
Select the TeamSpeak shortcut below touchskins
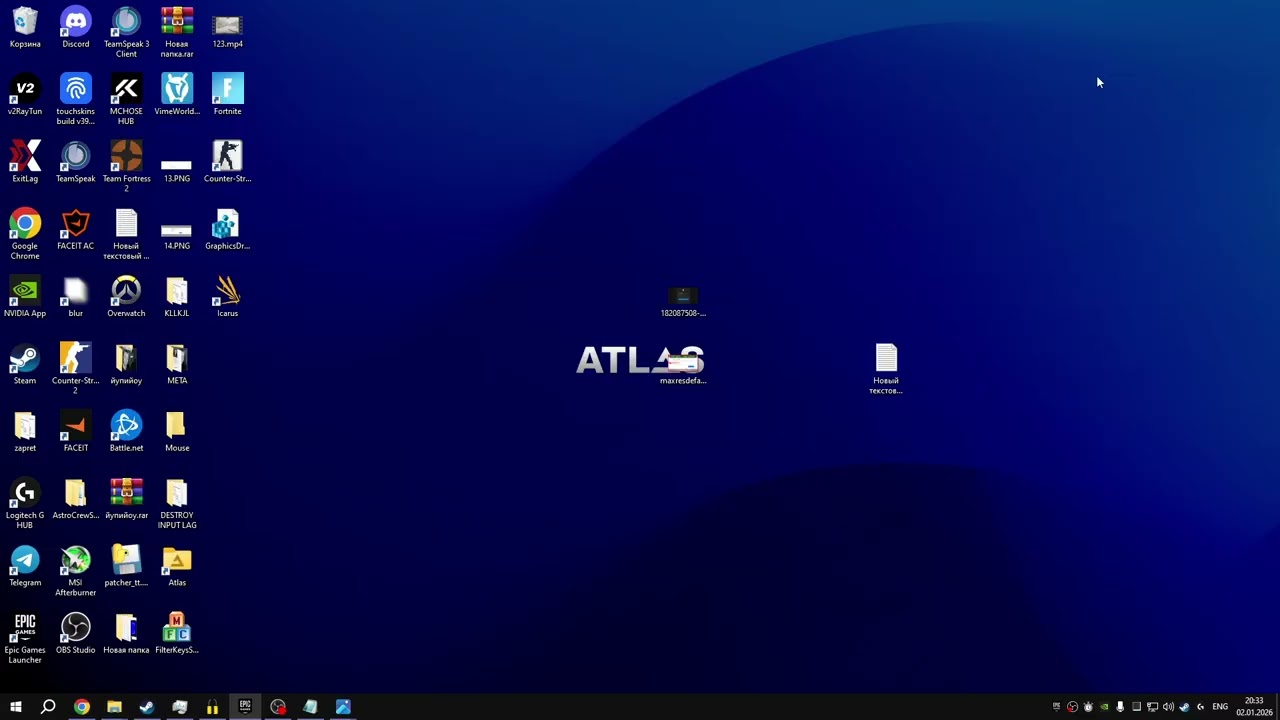[x=75, y=163]
